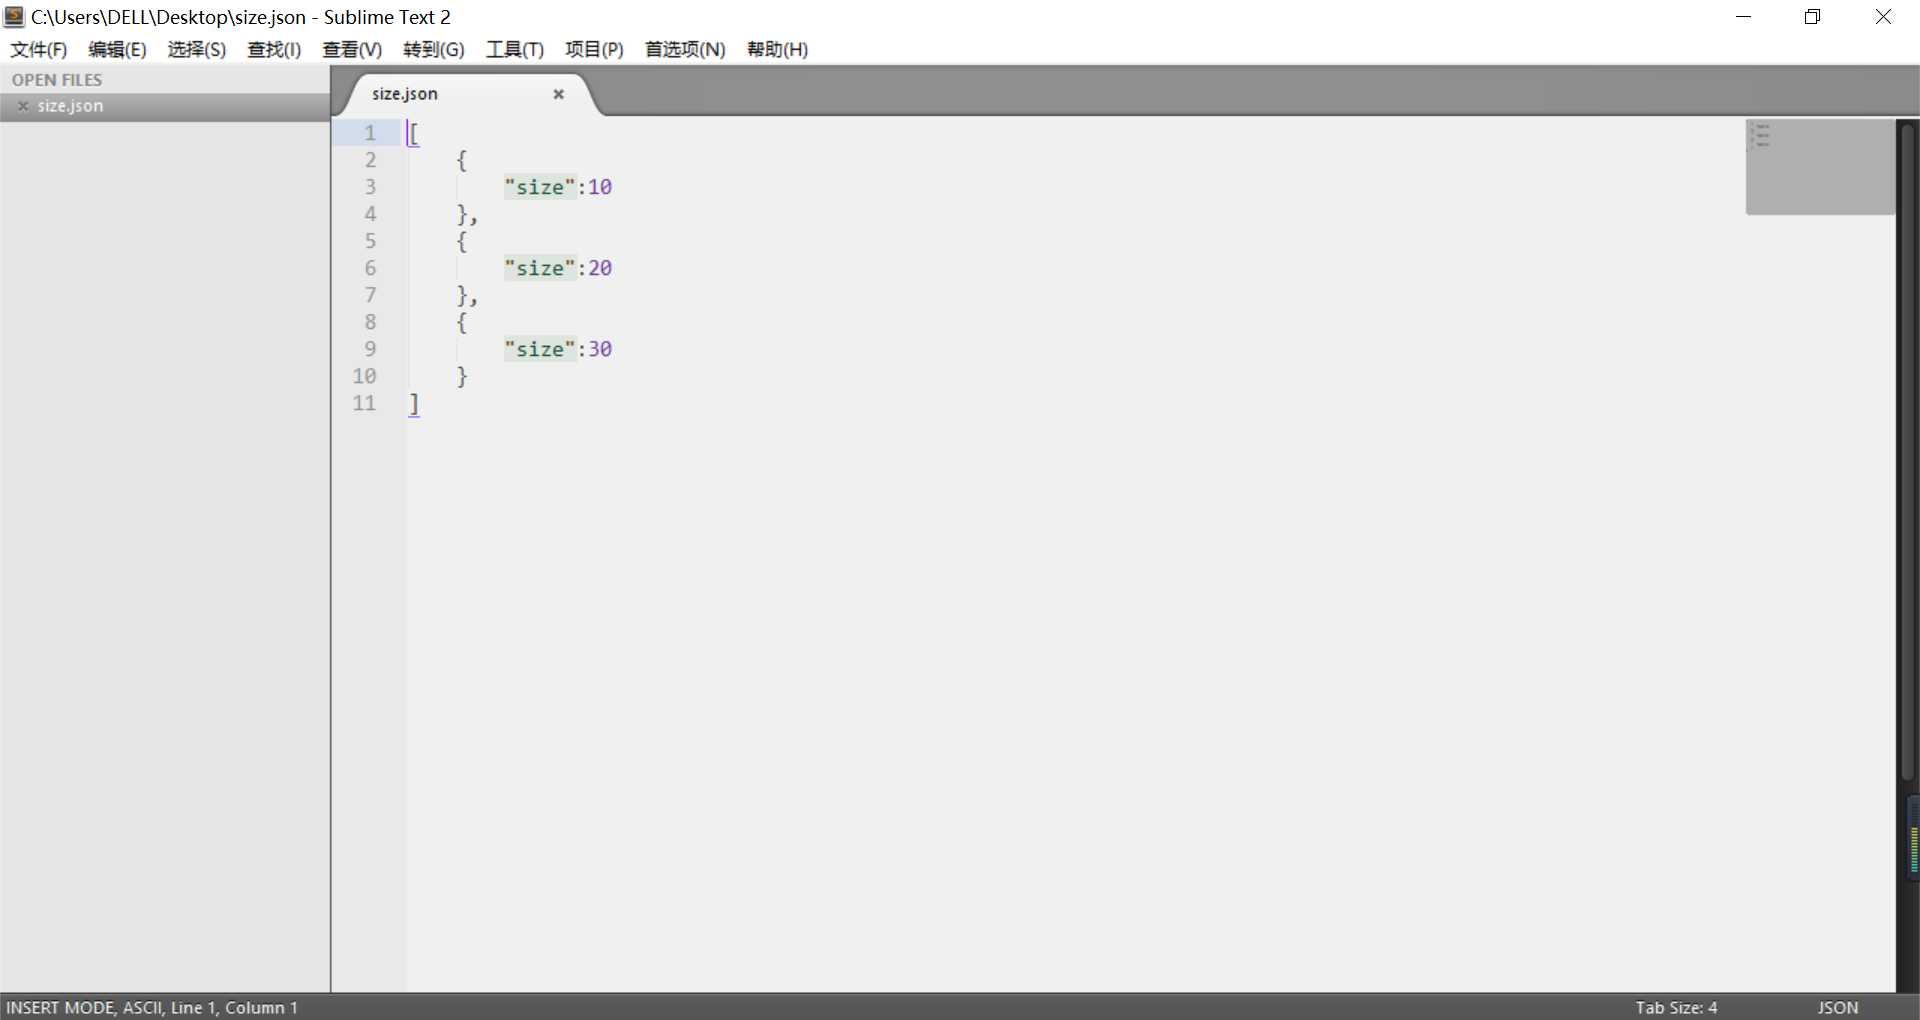This screenshot has width=1920, height=1020.
Task: Click the closing bracket on line 11
Action: (x=414, y=403)
